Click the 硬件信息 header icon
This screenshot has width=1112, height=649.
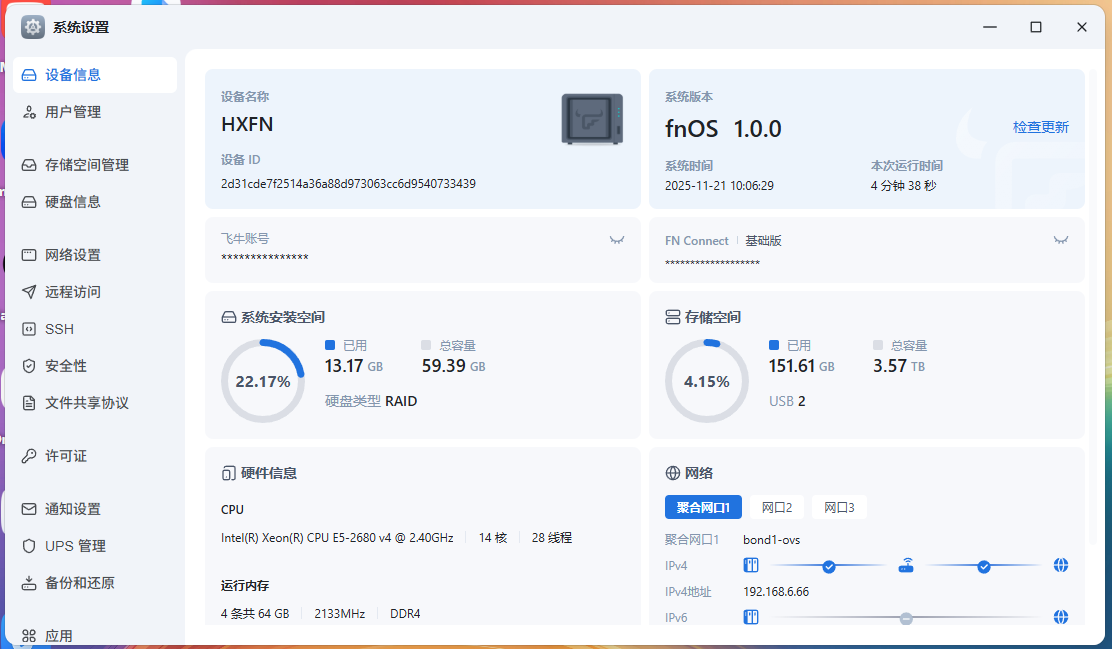click(228, 473)
